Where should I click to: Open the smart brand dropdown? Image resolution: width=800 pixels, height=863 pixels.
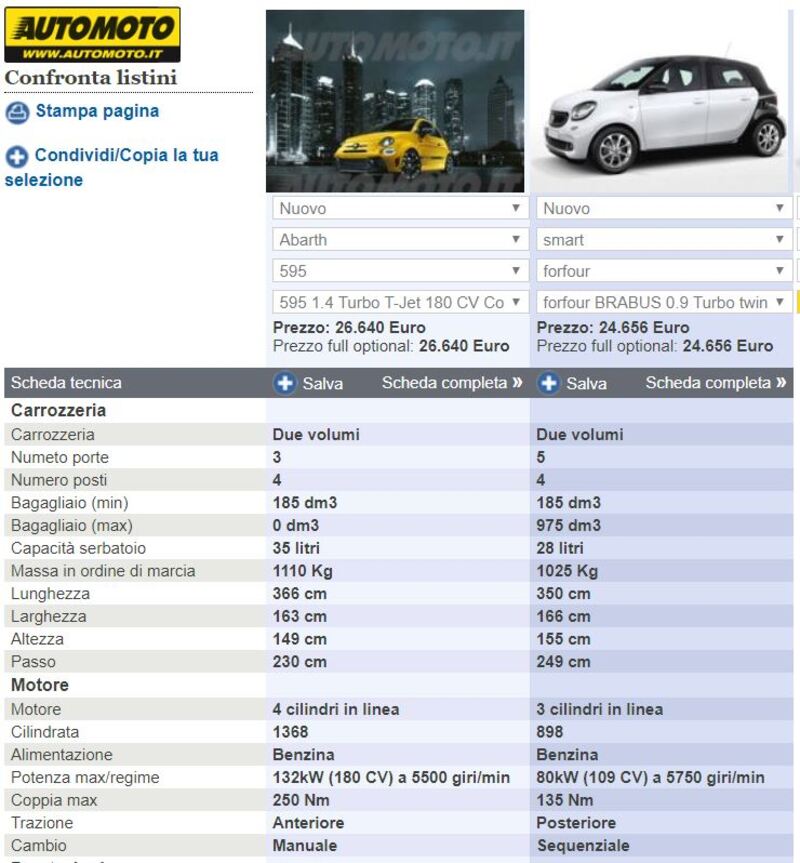(664, 240)
